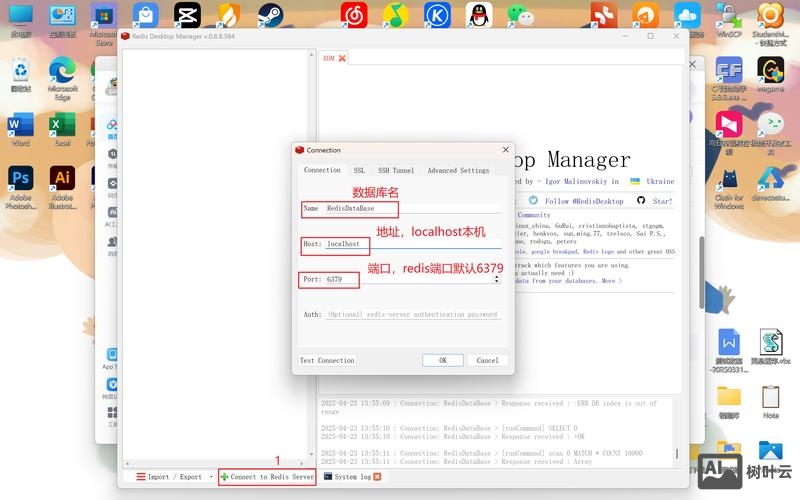800x500 pixels.
Task: Open the QQ Music desktop icon
Action: pos(395,15)
